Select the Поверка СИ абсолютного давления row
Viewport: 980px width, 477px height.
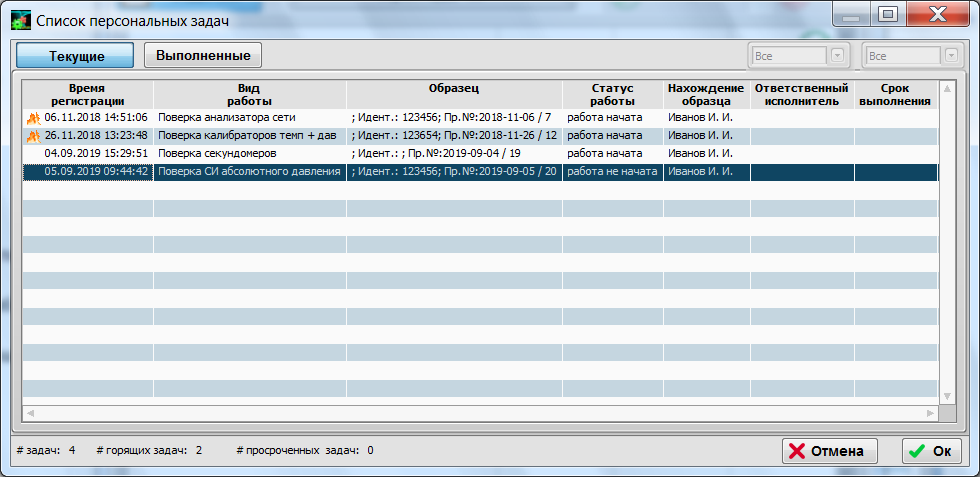tap(249, 172)
